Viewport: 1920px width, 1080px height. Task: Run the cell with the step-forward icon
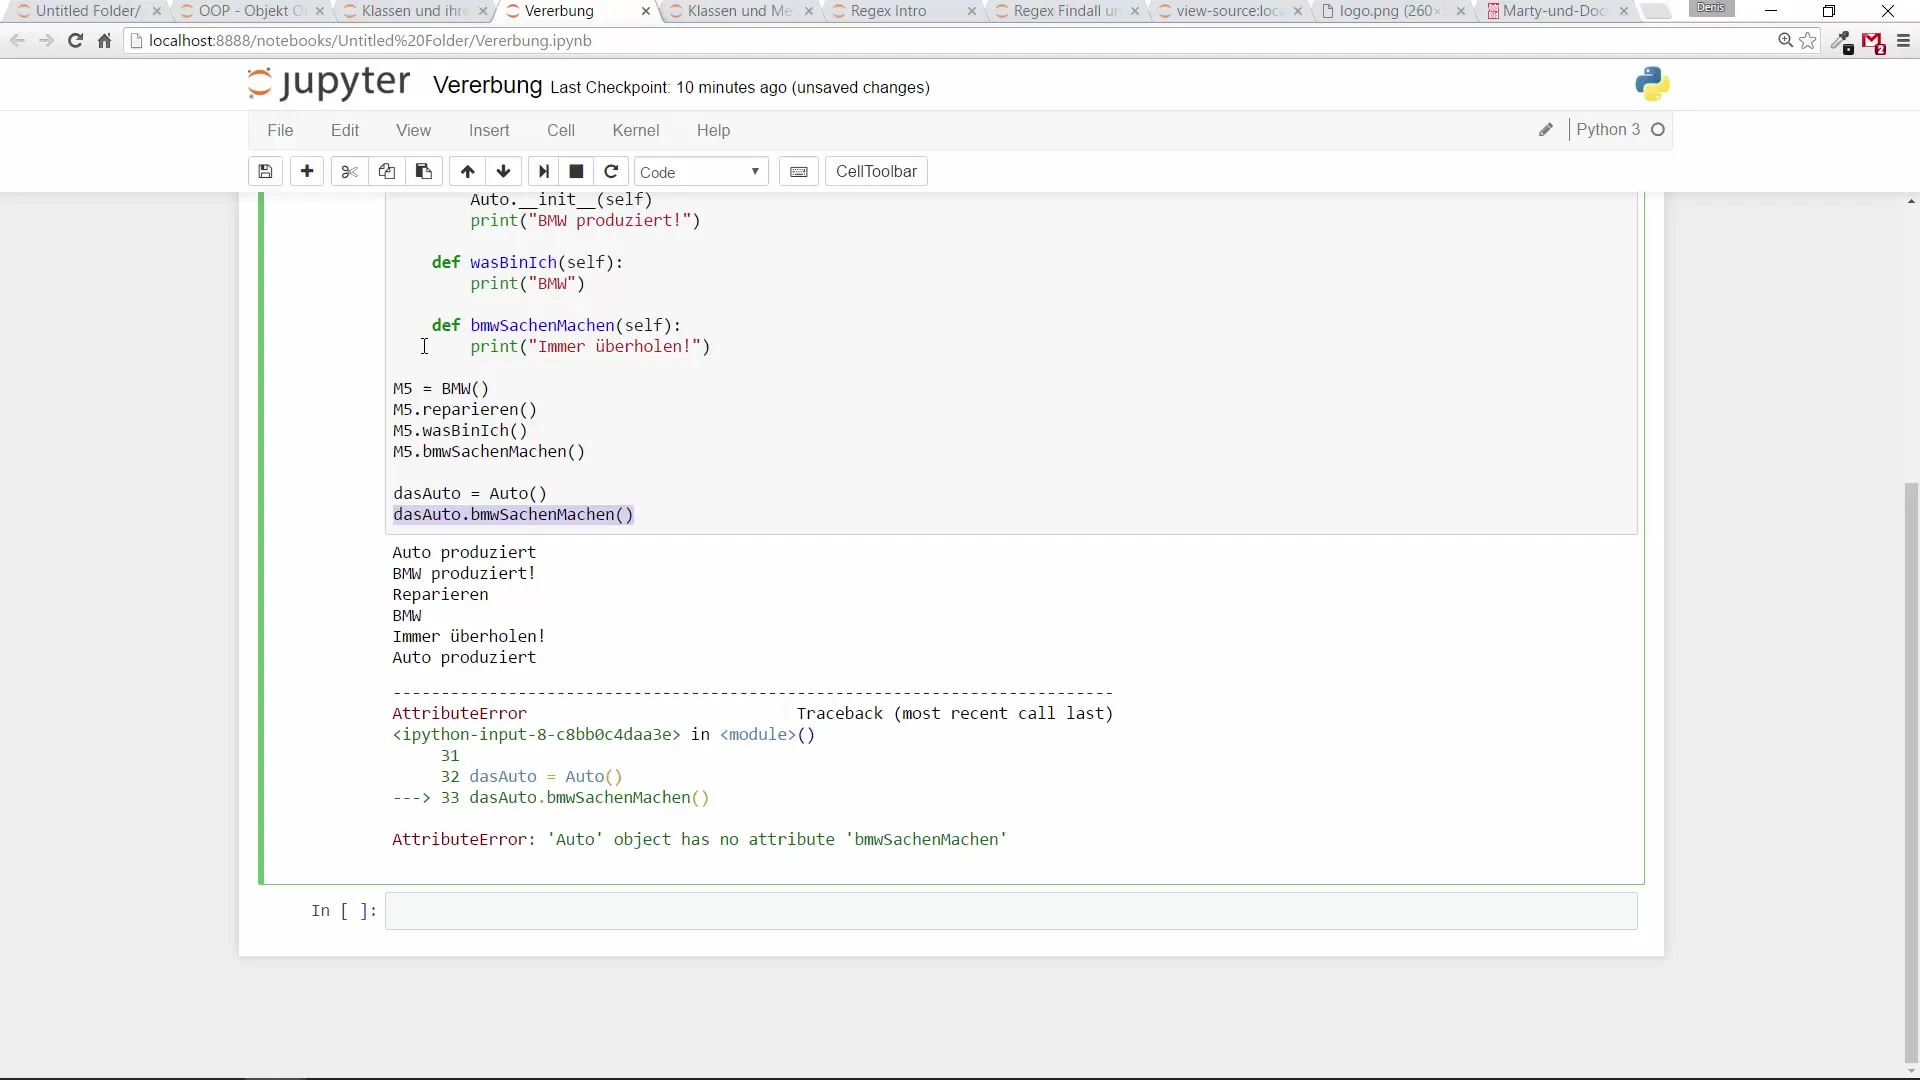click(544, 172)
